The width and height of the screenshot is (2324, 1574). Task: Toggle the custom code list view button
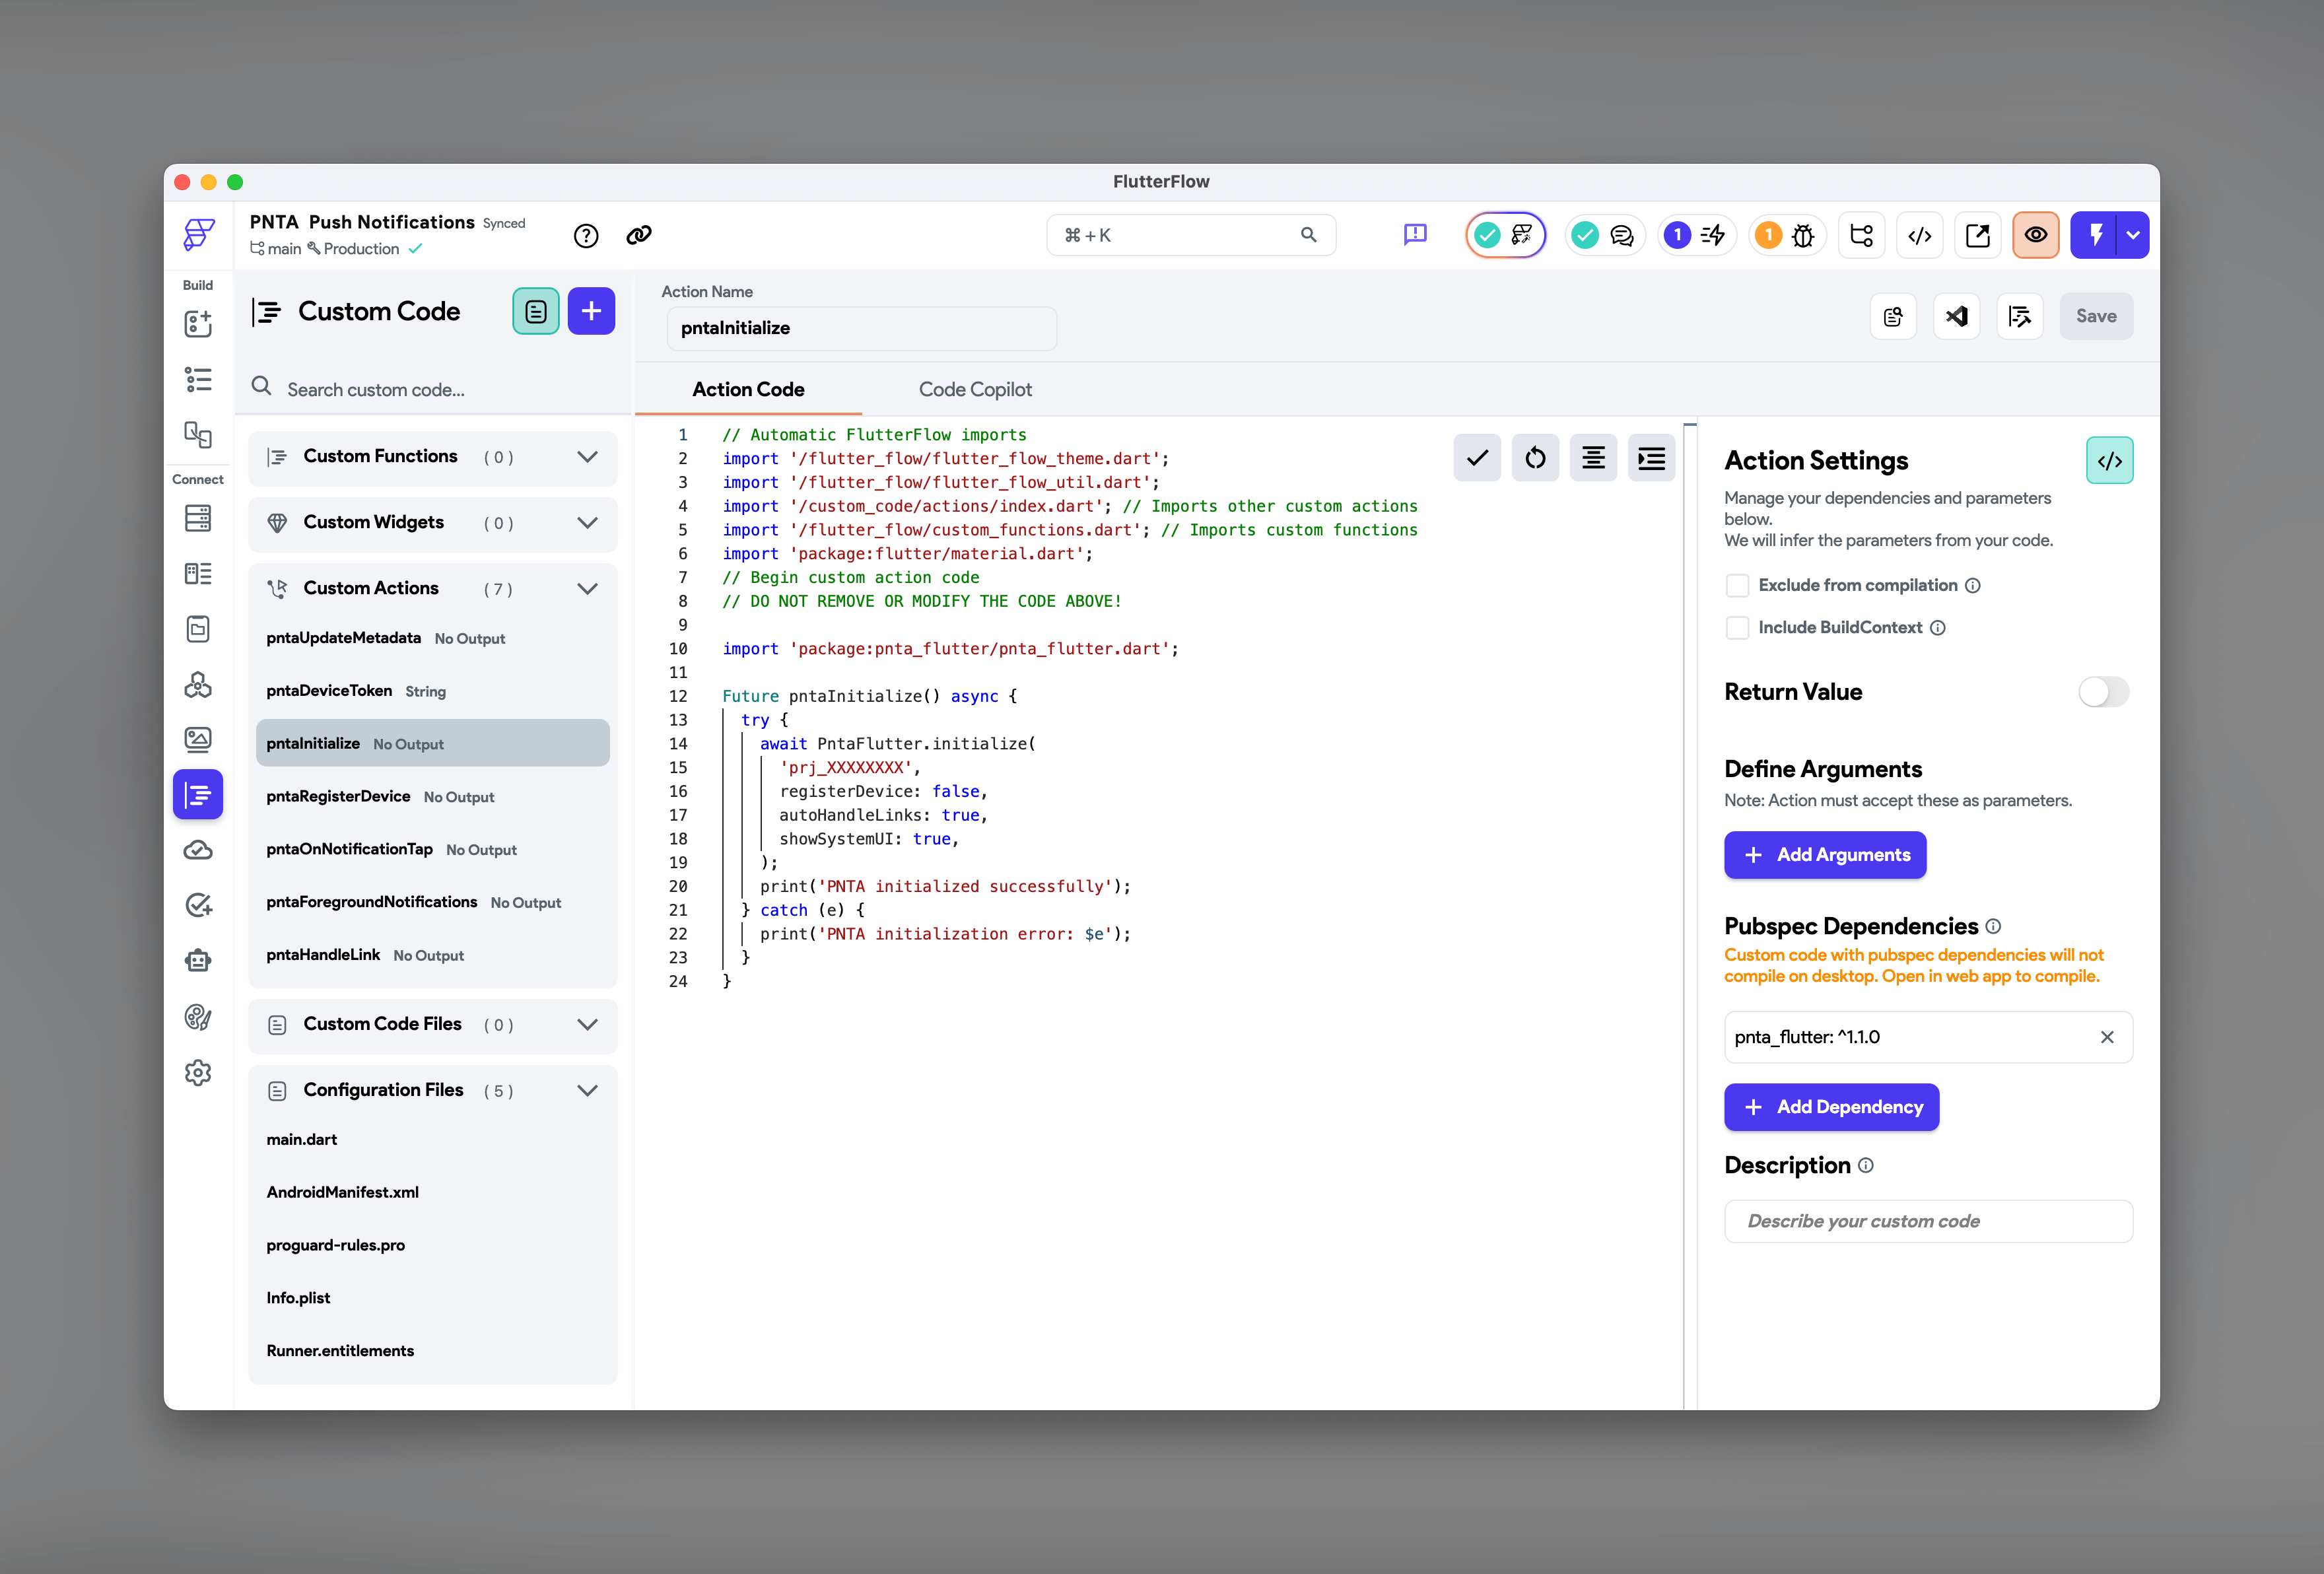click(x=536, y=312)
